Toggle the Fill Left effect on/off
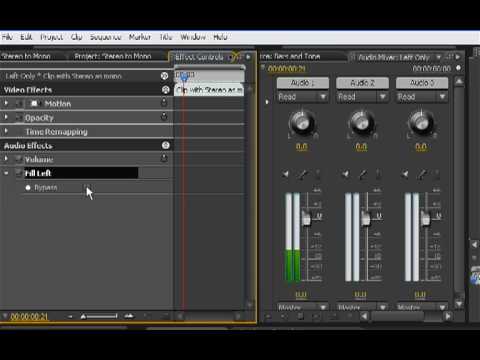 click(19, 173)
